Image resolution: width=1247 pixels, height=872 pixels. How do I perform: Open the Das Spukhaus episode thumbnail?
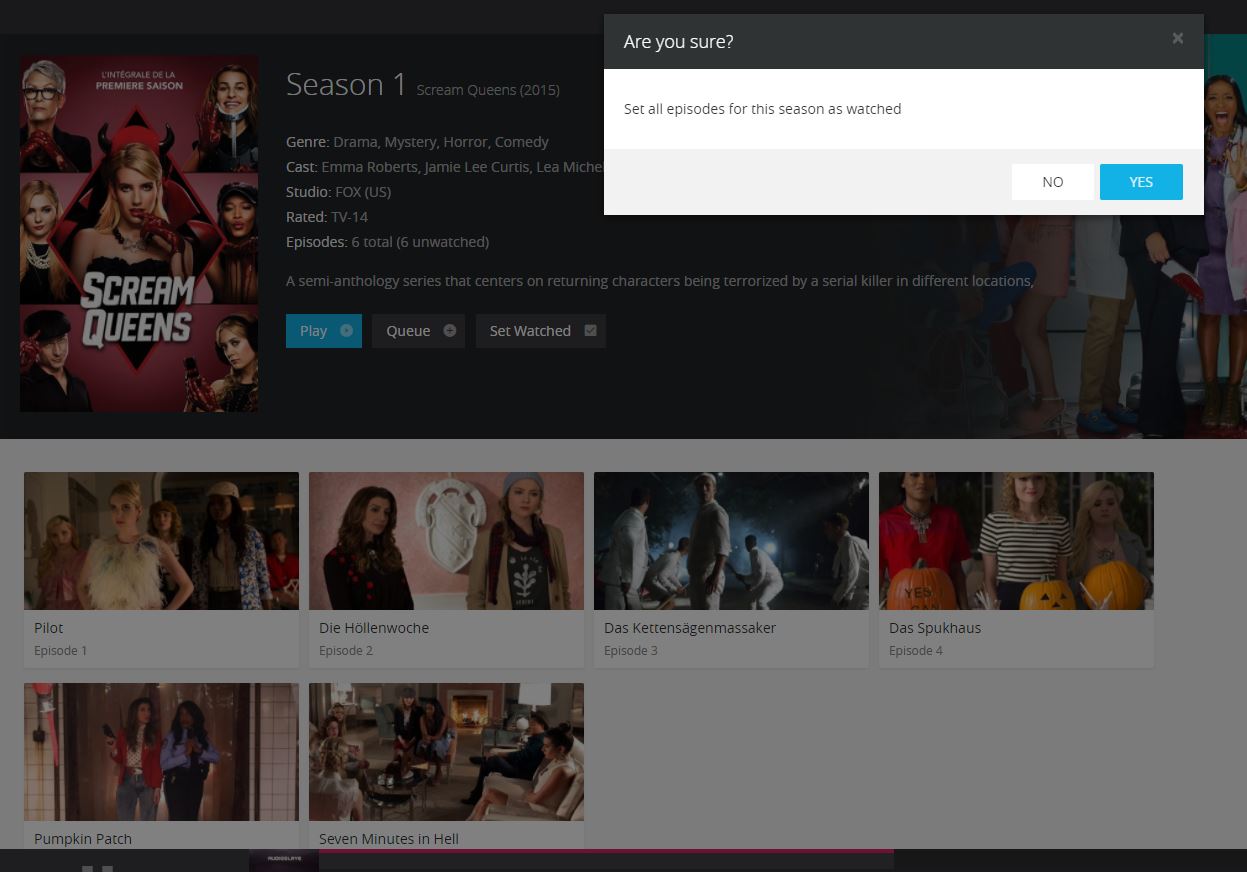point(1016,541)
